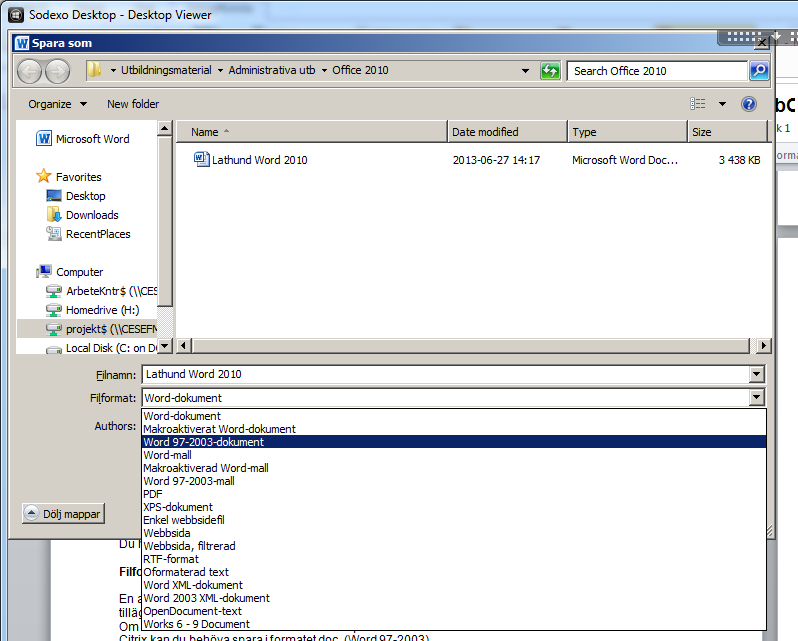This screenshot has width=798, height=641.
Task: Select Administrativa utb in address path
Action: tap(272, 70)
